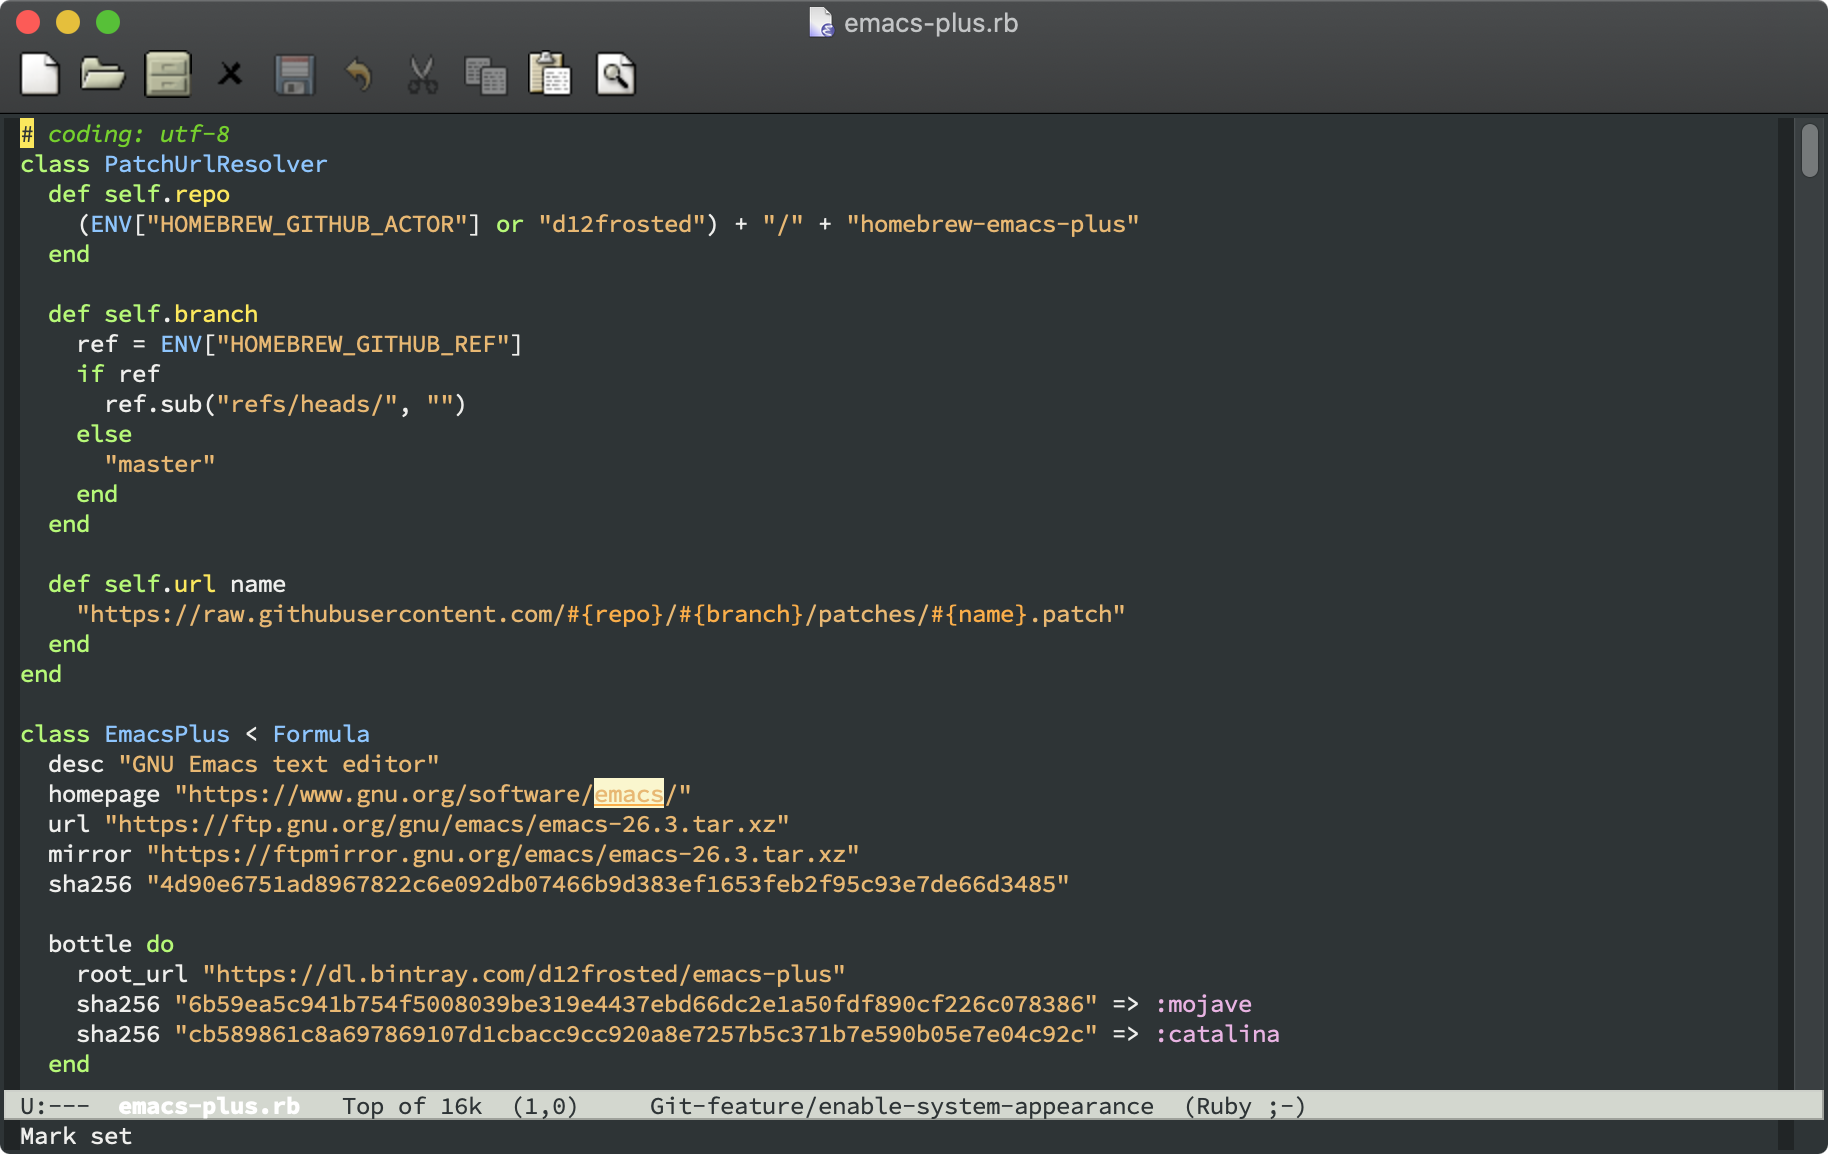Click the 'Top of 16k' position indicator
This screenshot has height=1154, width=1828.
point(412,1106)
